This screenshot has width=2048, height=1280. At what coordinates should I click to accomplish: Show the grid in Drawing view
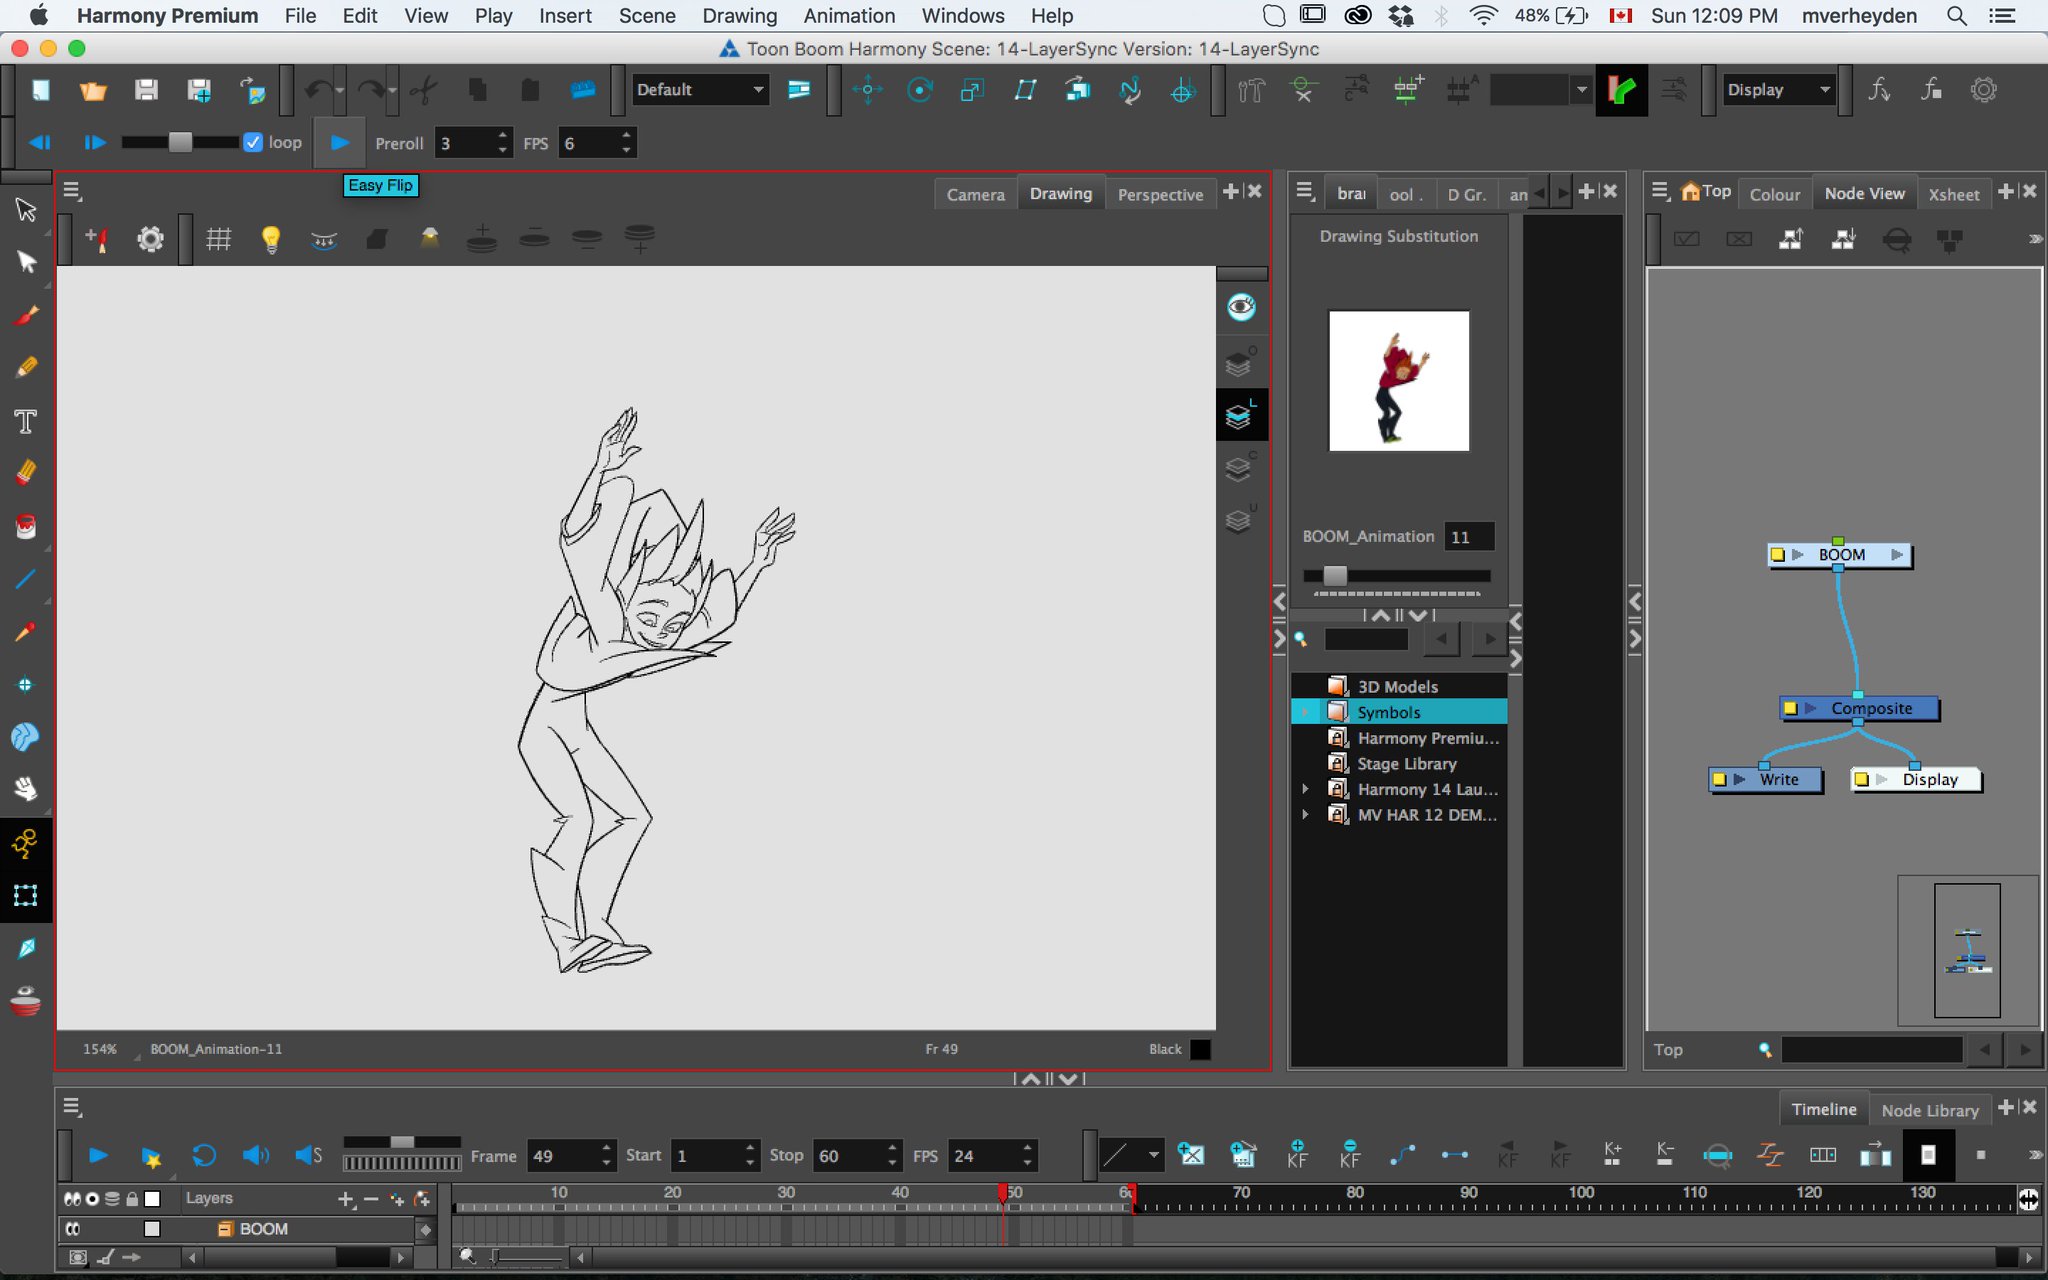tap(218, 239)
